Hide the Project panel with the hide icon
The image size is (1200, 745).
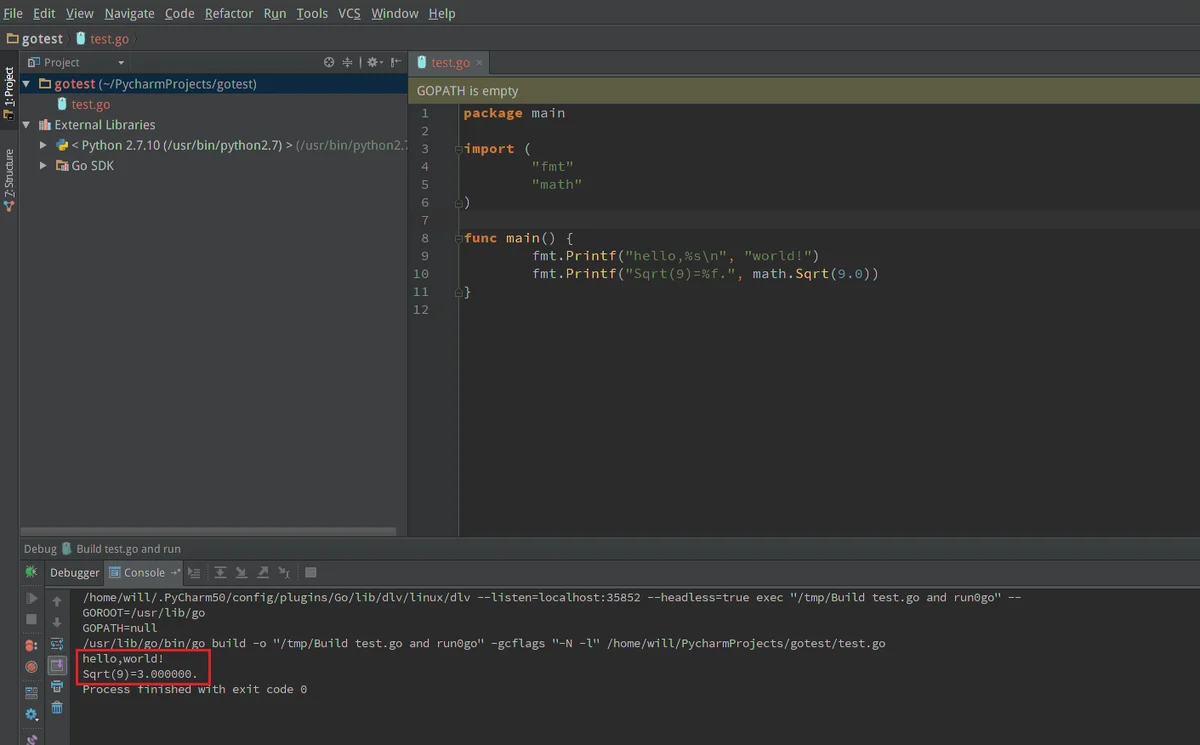coord(394,62)
